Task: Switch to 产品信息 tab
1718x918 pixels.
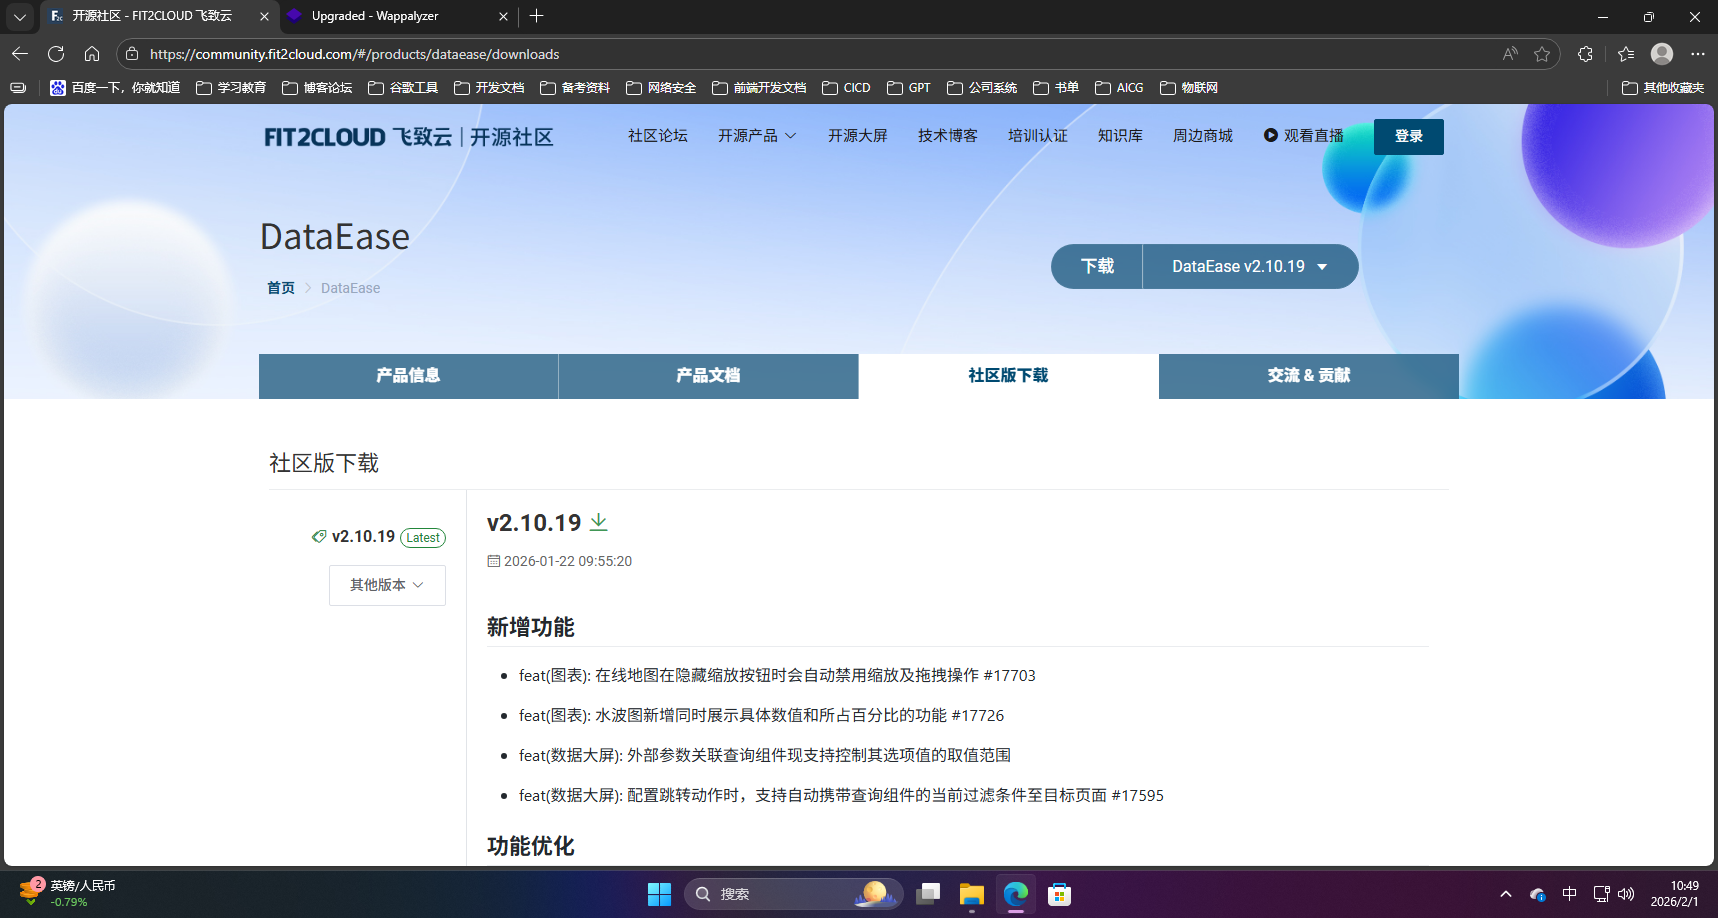Action: coord(408,376)
